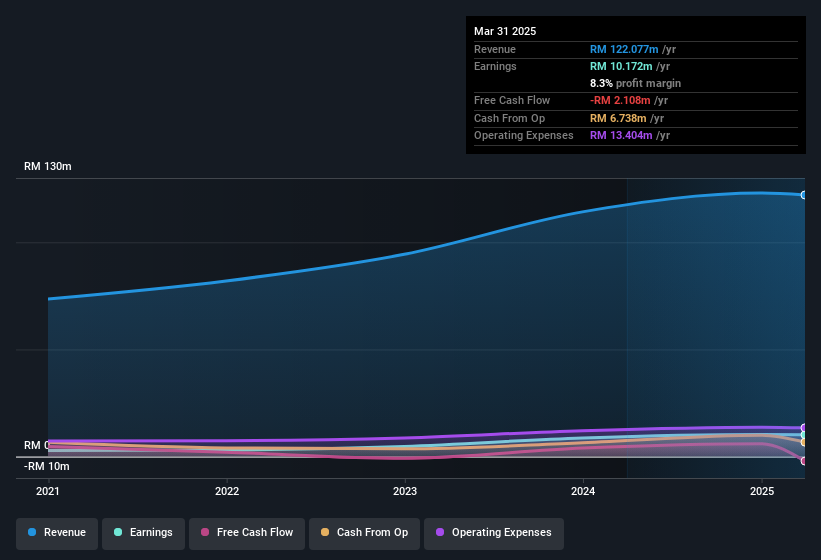
Task: Click the purple Operating Expenses legend dot
Action: 440,532
